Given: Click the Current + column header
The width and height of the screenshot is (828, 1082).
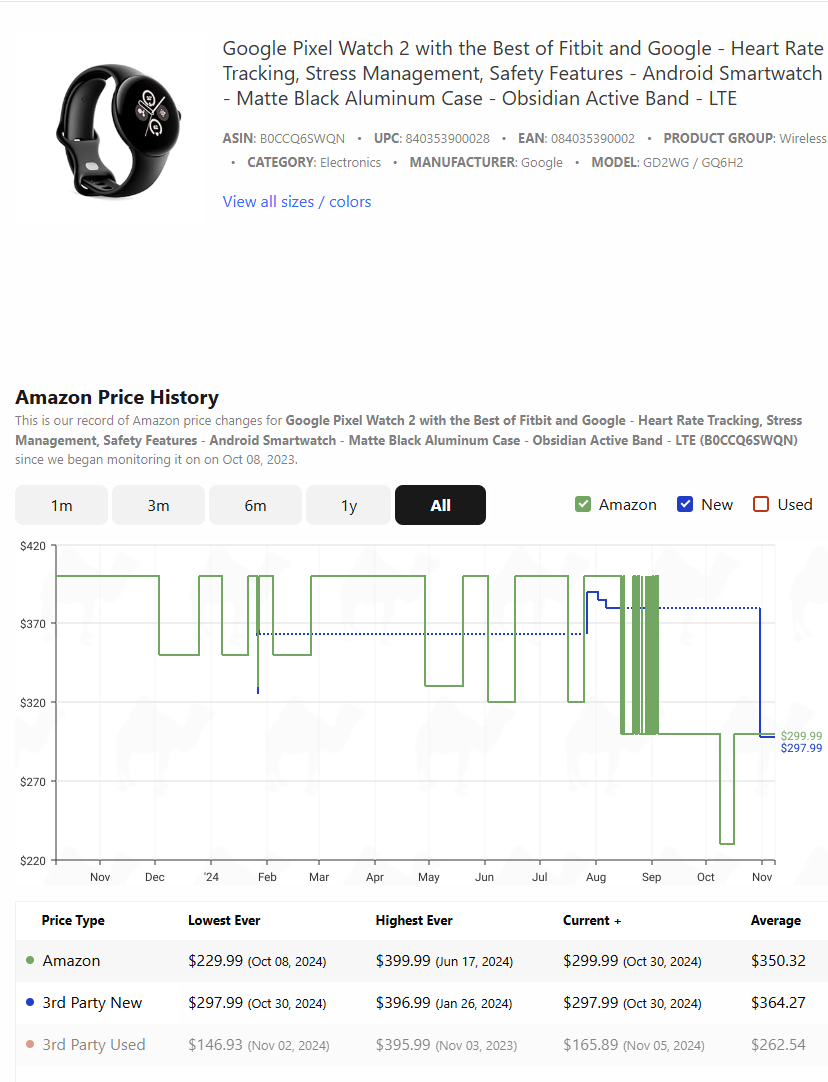Looking at the screenshot, I should pyautogui.click(x=592, y=921).
